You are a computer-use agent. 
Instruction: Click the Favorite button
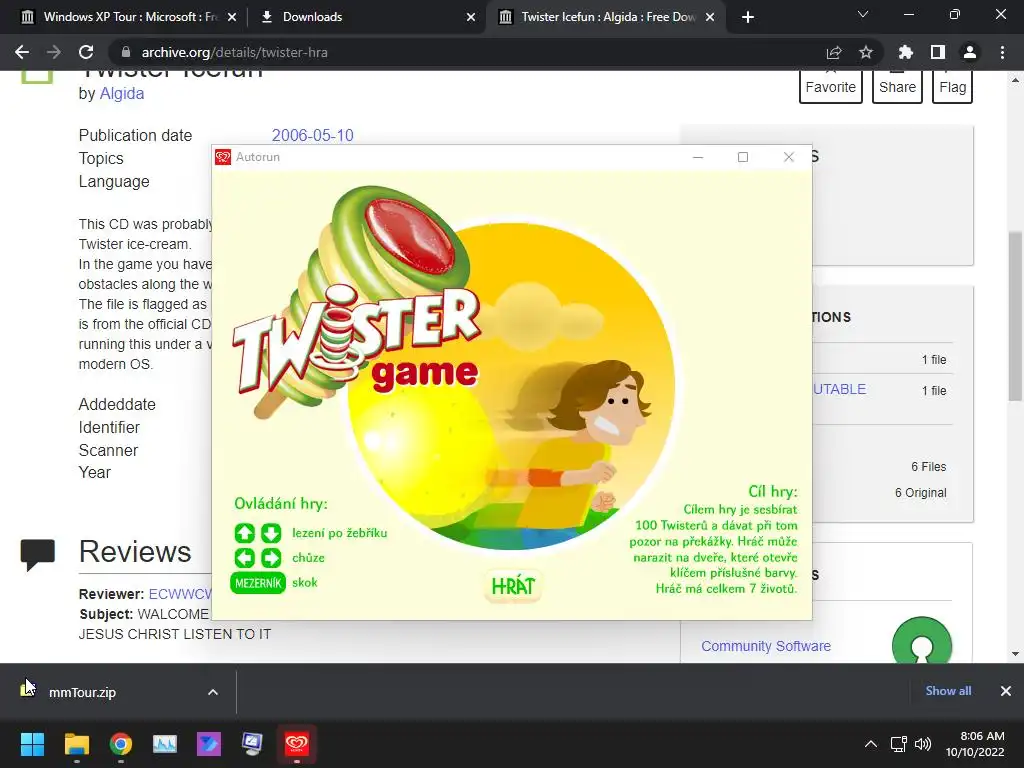pyautogui.click(x=830, y=87)
